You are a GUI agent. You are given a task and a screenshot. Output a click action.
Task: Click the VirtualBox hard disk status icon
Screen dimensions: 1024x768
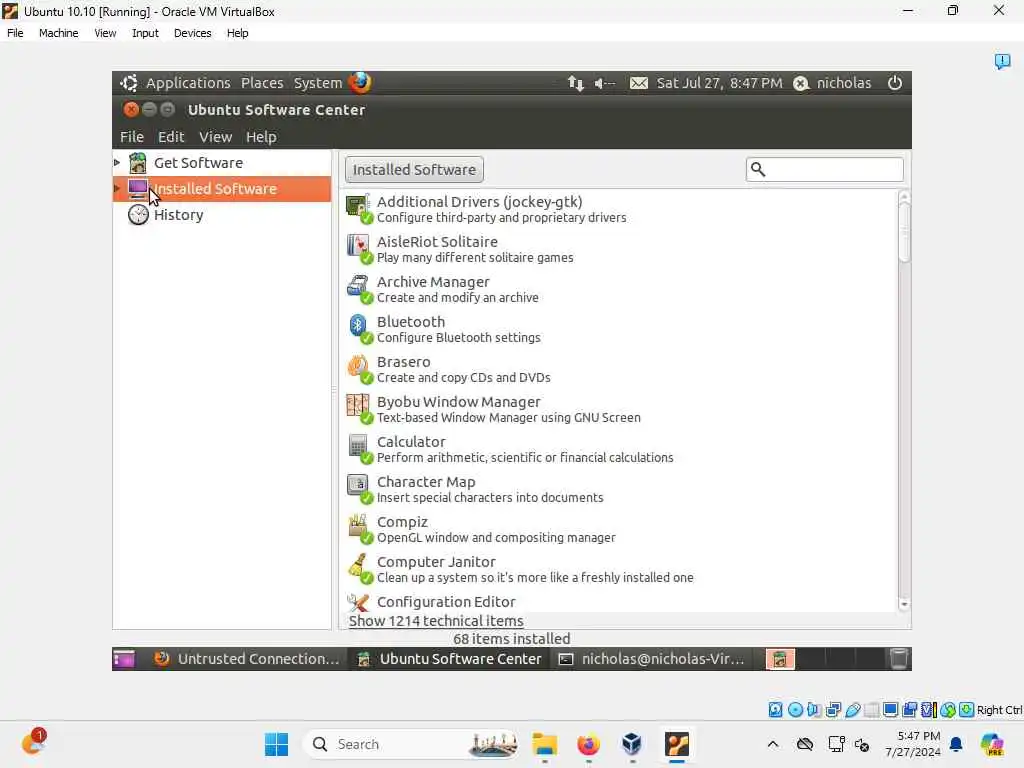click(x=775, y=710)
